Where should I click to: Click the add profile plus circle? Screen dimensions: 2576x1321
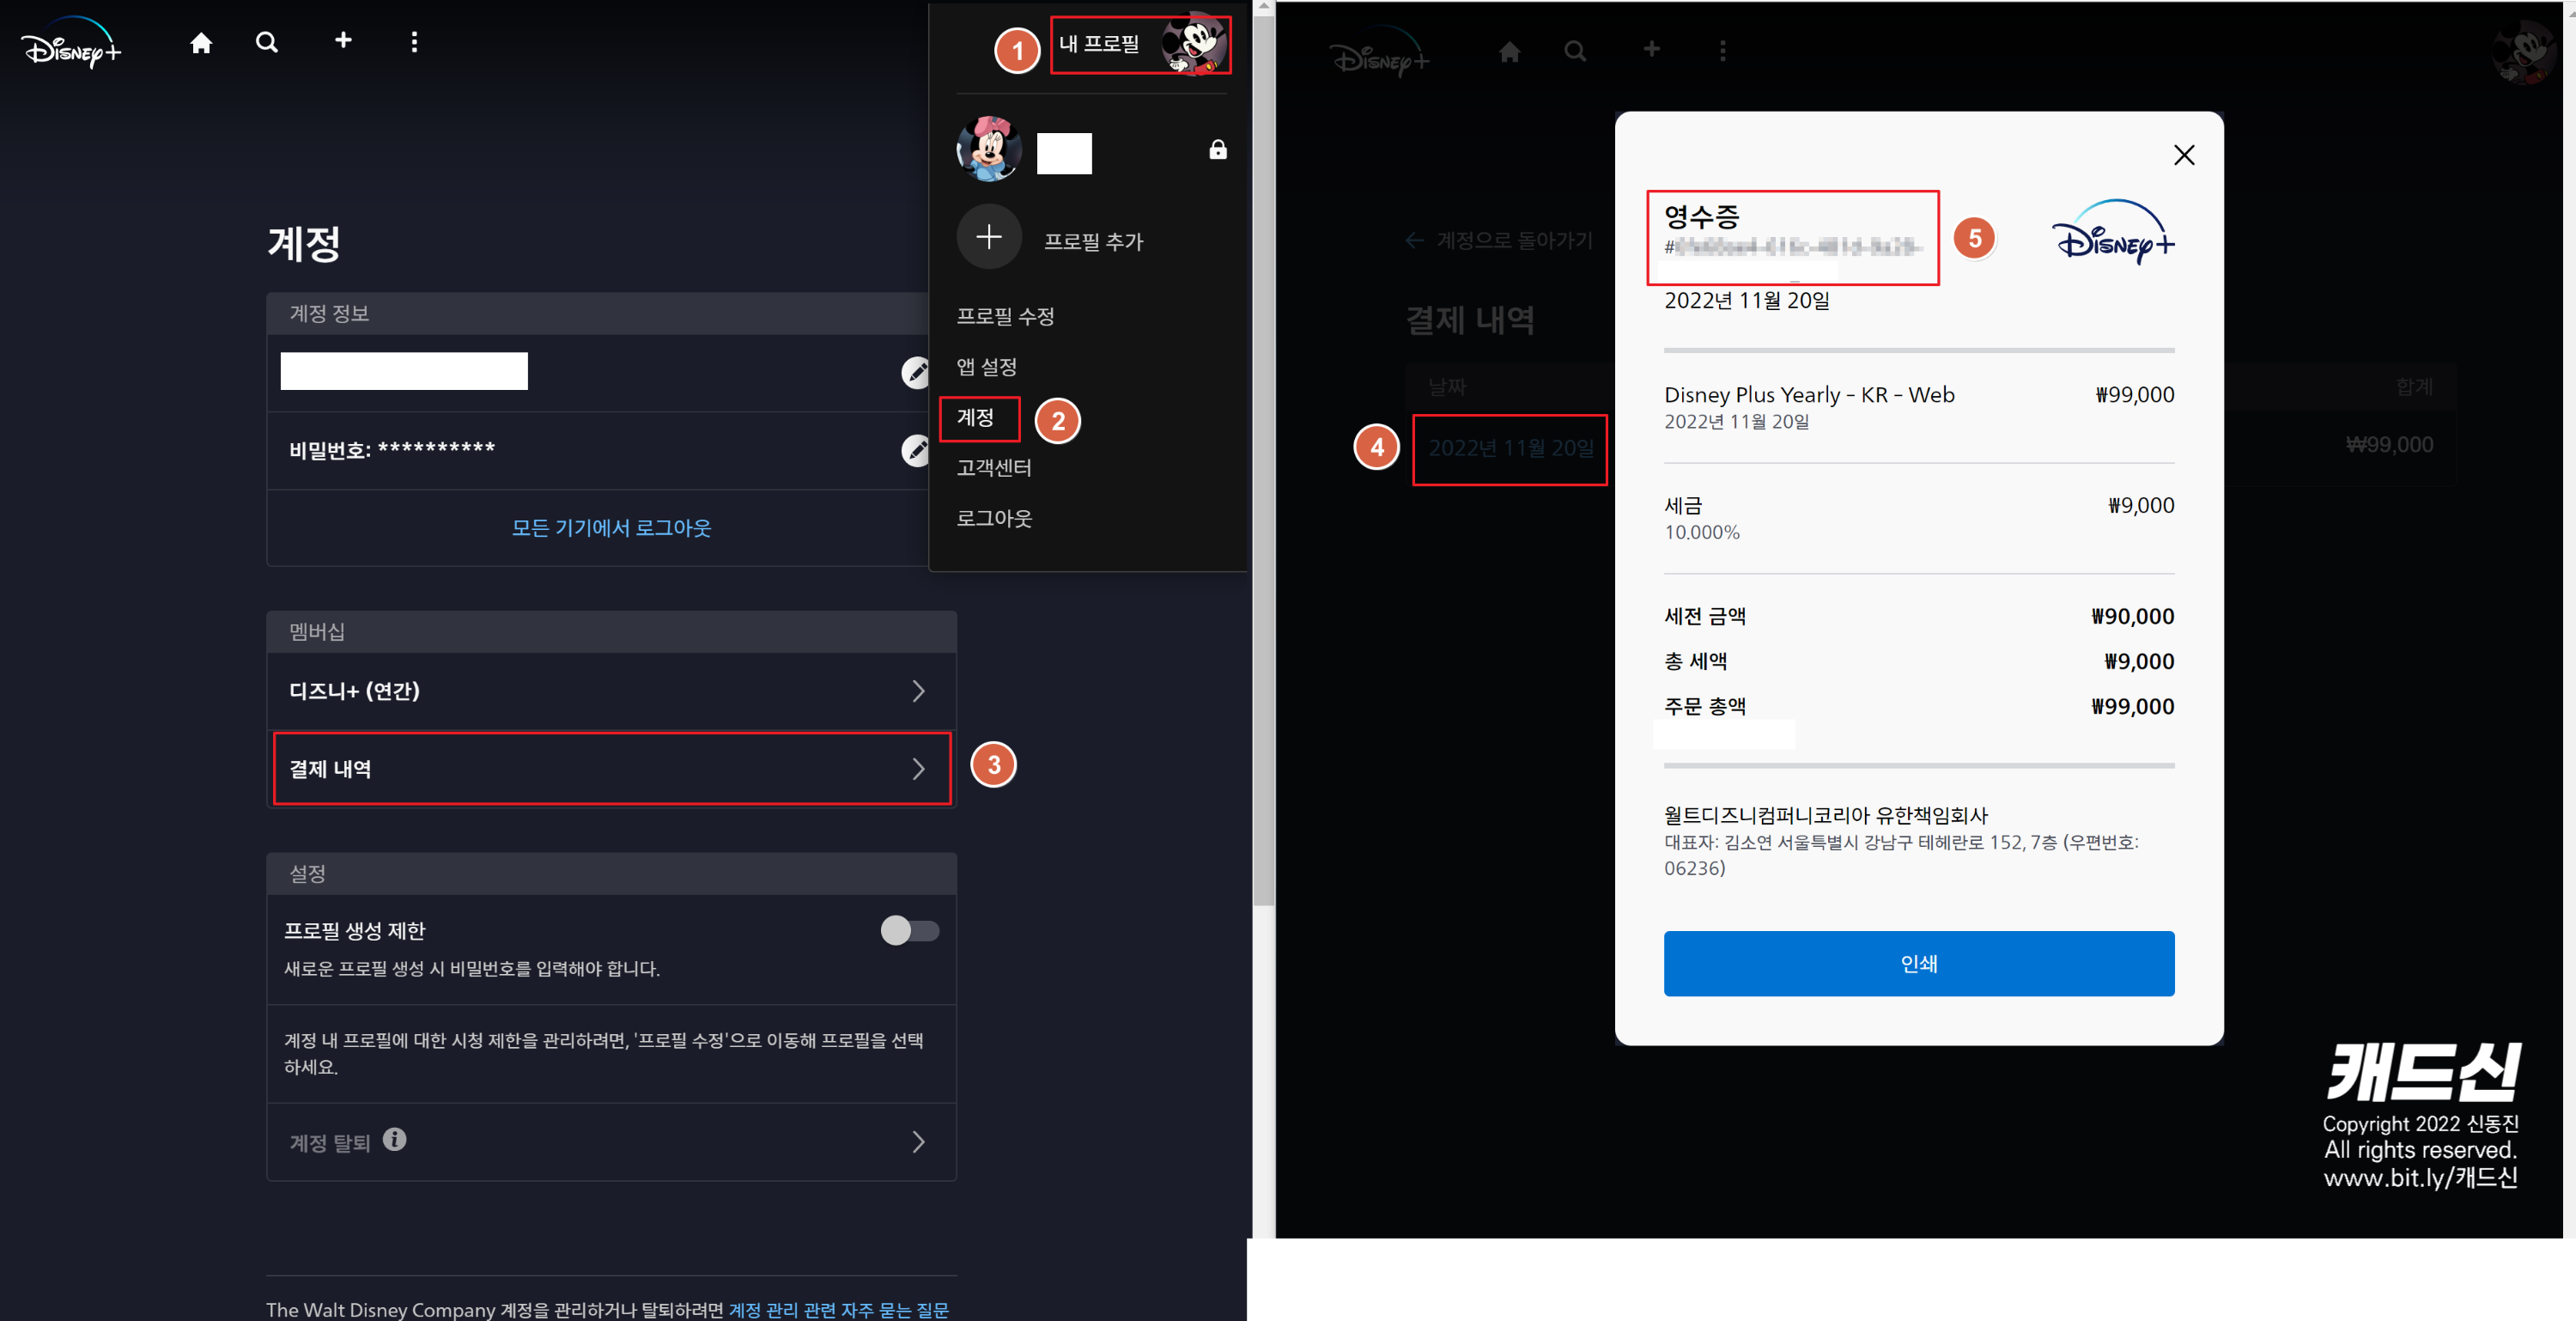pyautogui.click(x=988, y=237)
